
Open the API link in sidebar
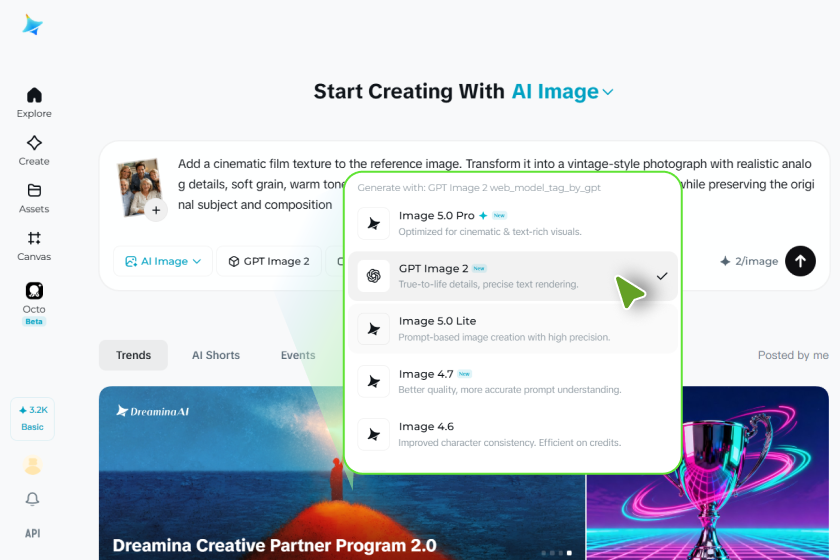tap(33, 533)
